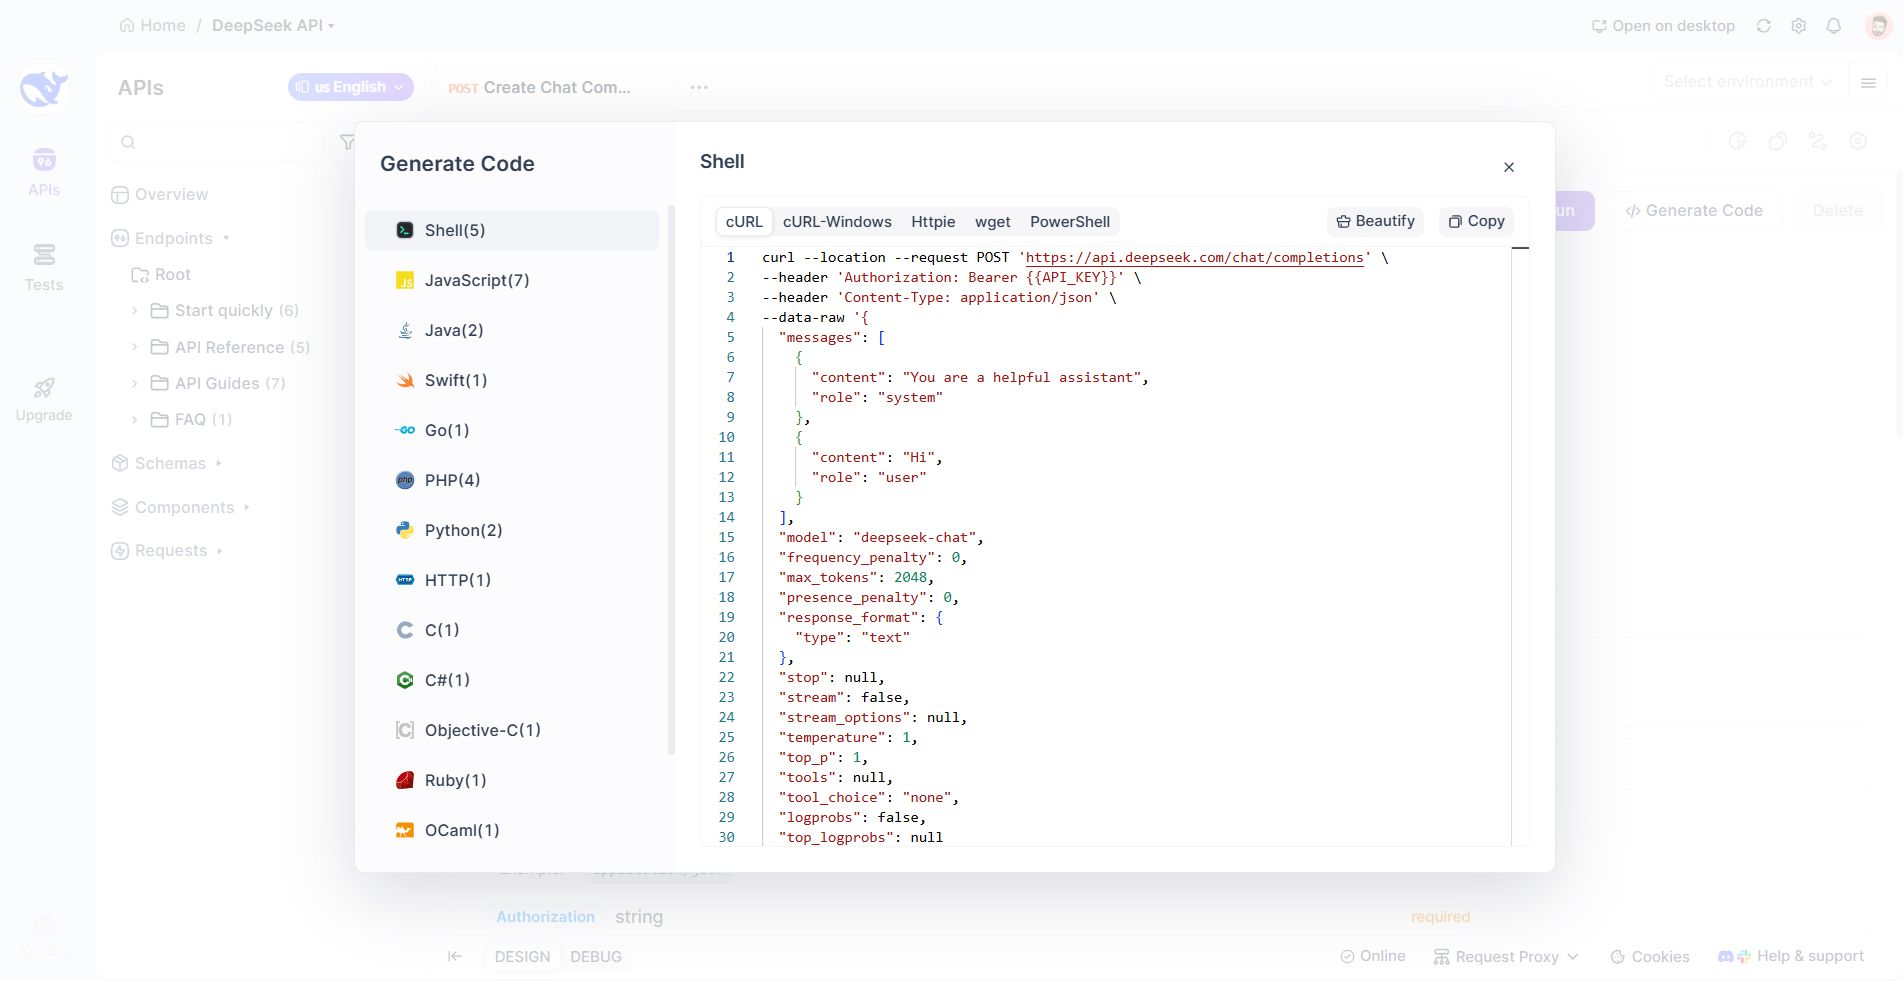Switch to the cURL-Windows tab
This screenshot has width=1903, height=981.
coord(837,222)
